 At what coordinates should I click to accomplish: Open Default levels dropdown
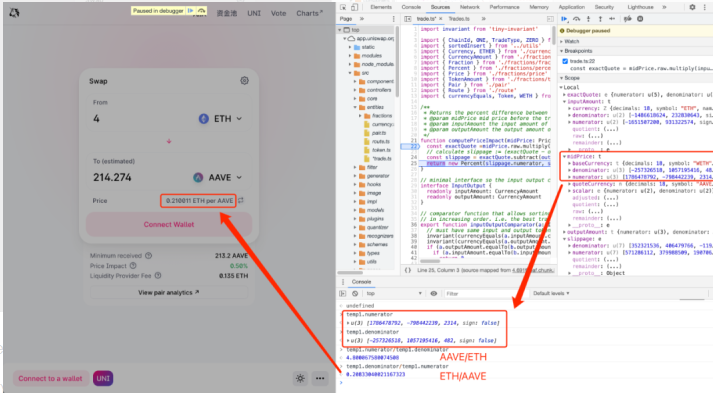pos(551,293)
